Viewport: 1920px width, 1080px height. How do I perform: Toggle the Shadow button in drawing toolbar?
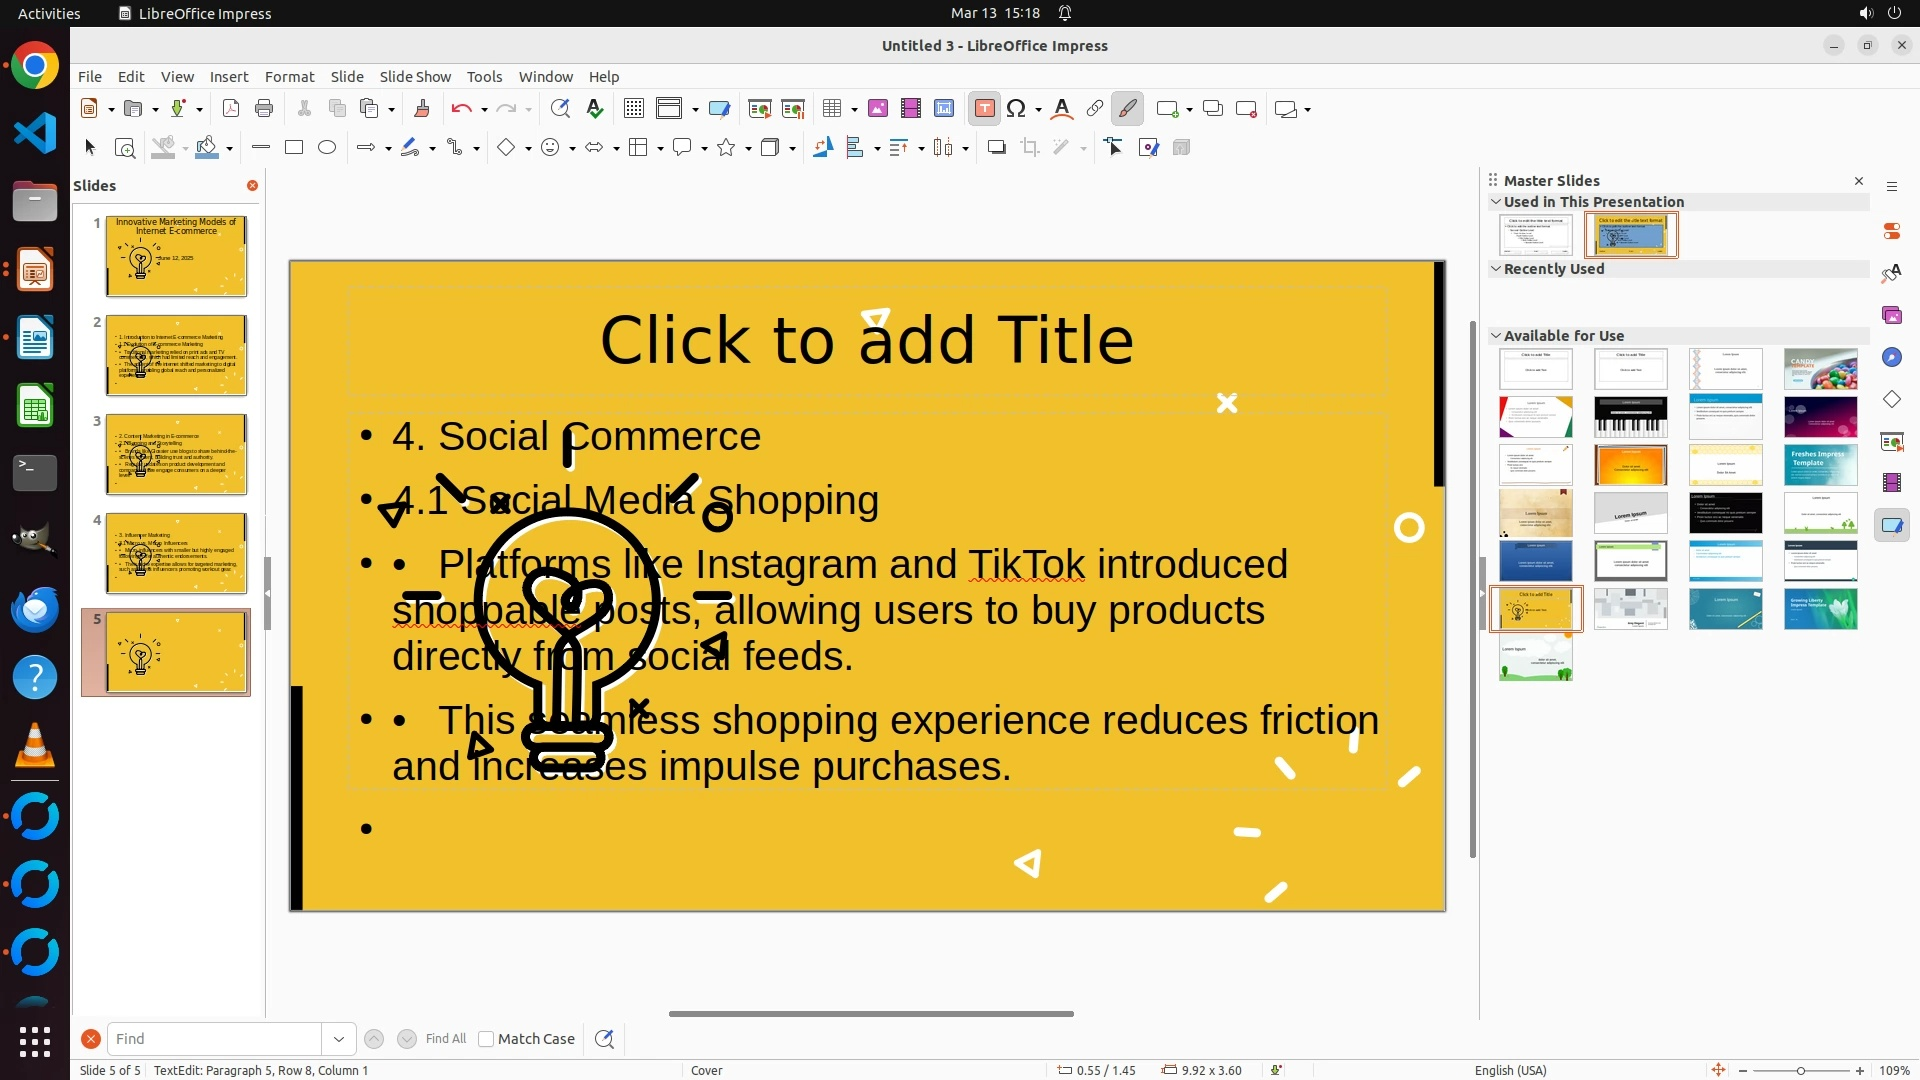[x=996, y=148]
